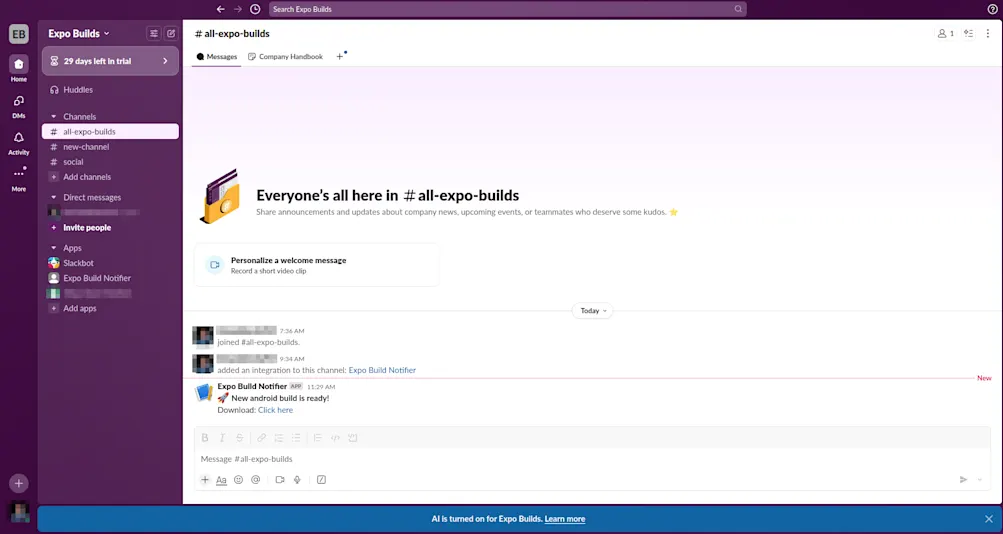
Task: Focus the Message #all-expo-builds field
Action: 592,459
